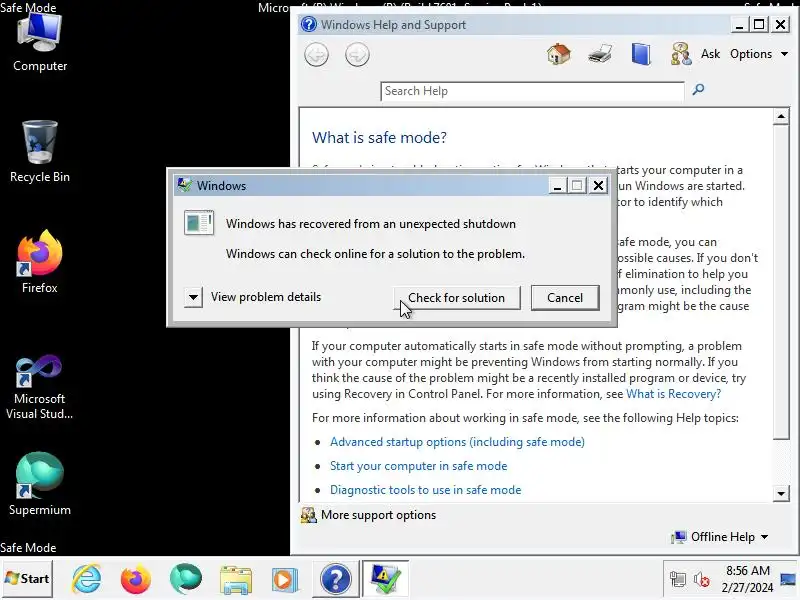The height and width of the screenshot is (600, 800).
Task: Open the Start menu
Action: click(x=27, y=579)
